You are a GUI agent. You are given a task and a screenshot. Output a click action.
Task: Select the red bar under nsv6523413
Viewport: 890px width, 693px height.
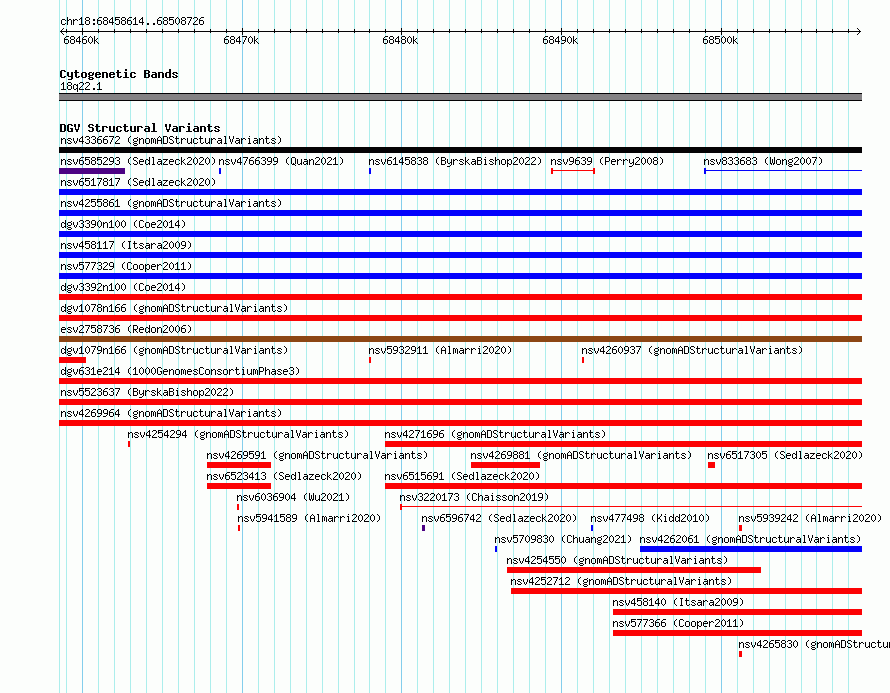239,486
